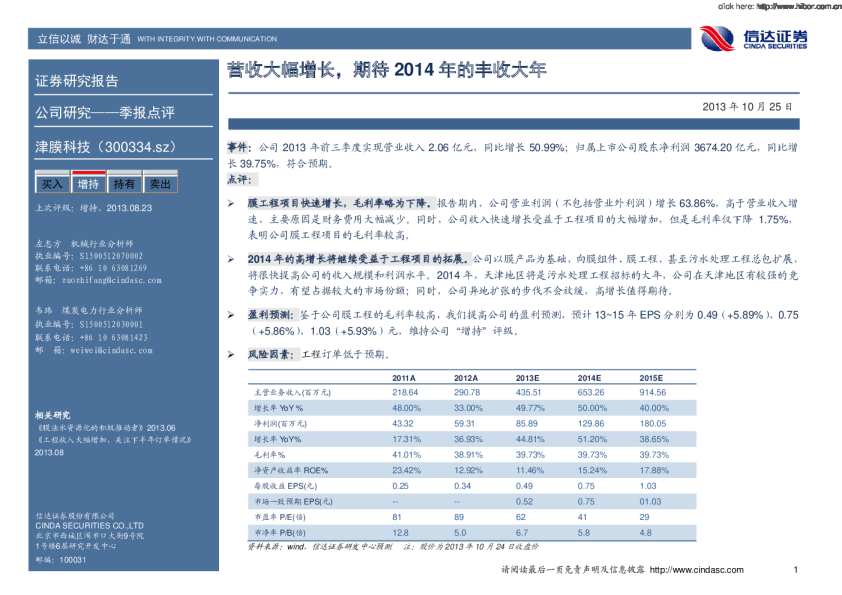Click the first bullet arrow before 膜工程项目快速增长
The width and height of the screenshot is (842, 595).
(x=231, y=202)
